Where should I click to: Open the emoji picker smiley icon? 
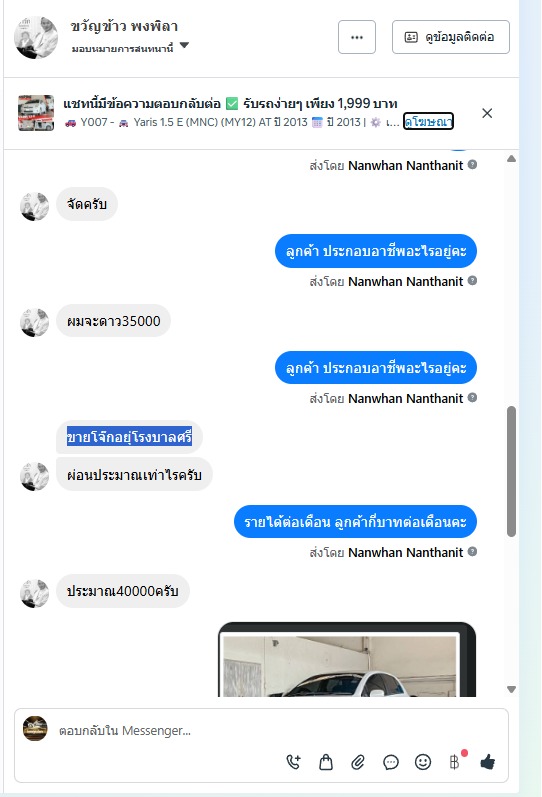423,762
